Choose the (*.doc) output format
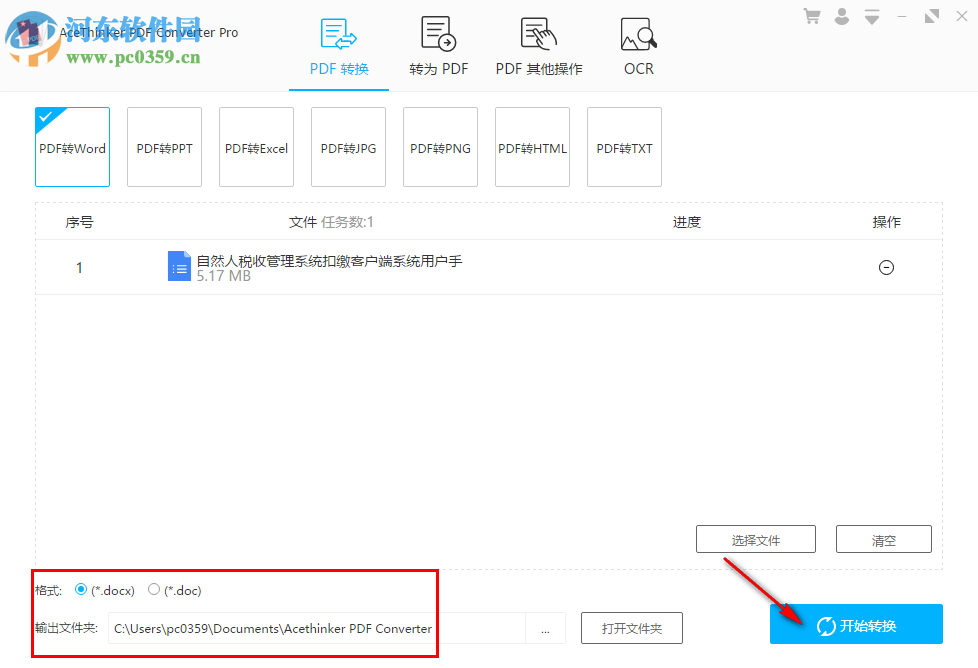978x668 pixels. click(x=152, y=590)
